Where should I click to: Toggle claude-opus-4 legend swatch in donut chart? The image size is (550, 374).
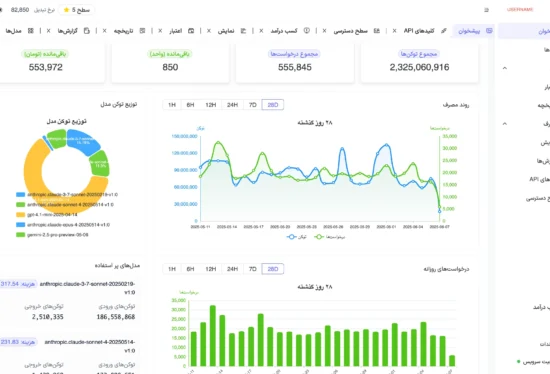point(21,225)
